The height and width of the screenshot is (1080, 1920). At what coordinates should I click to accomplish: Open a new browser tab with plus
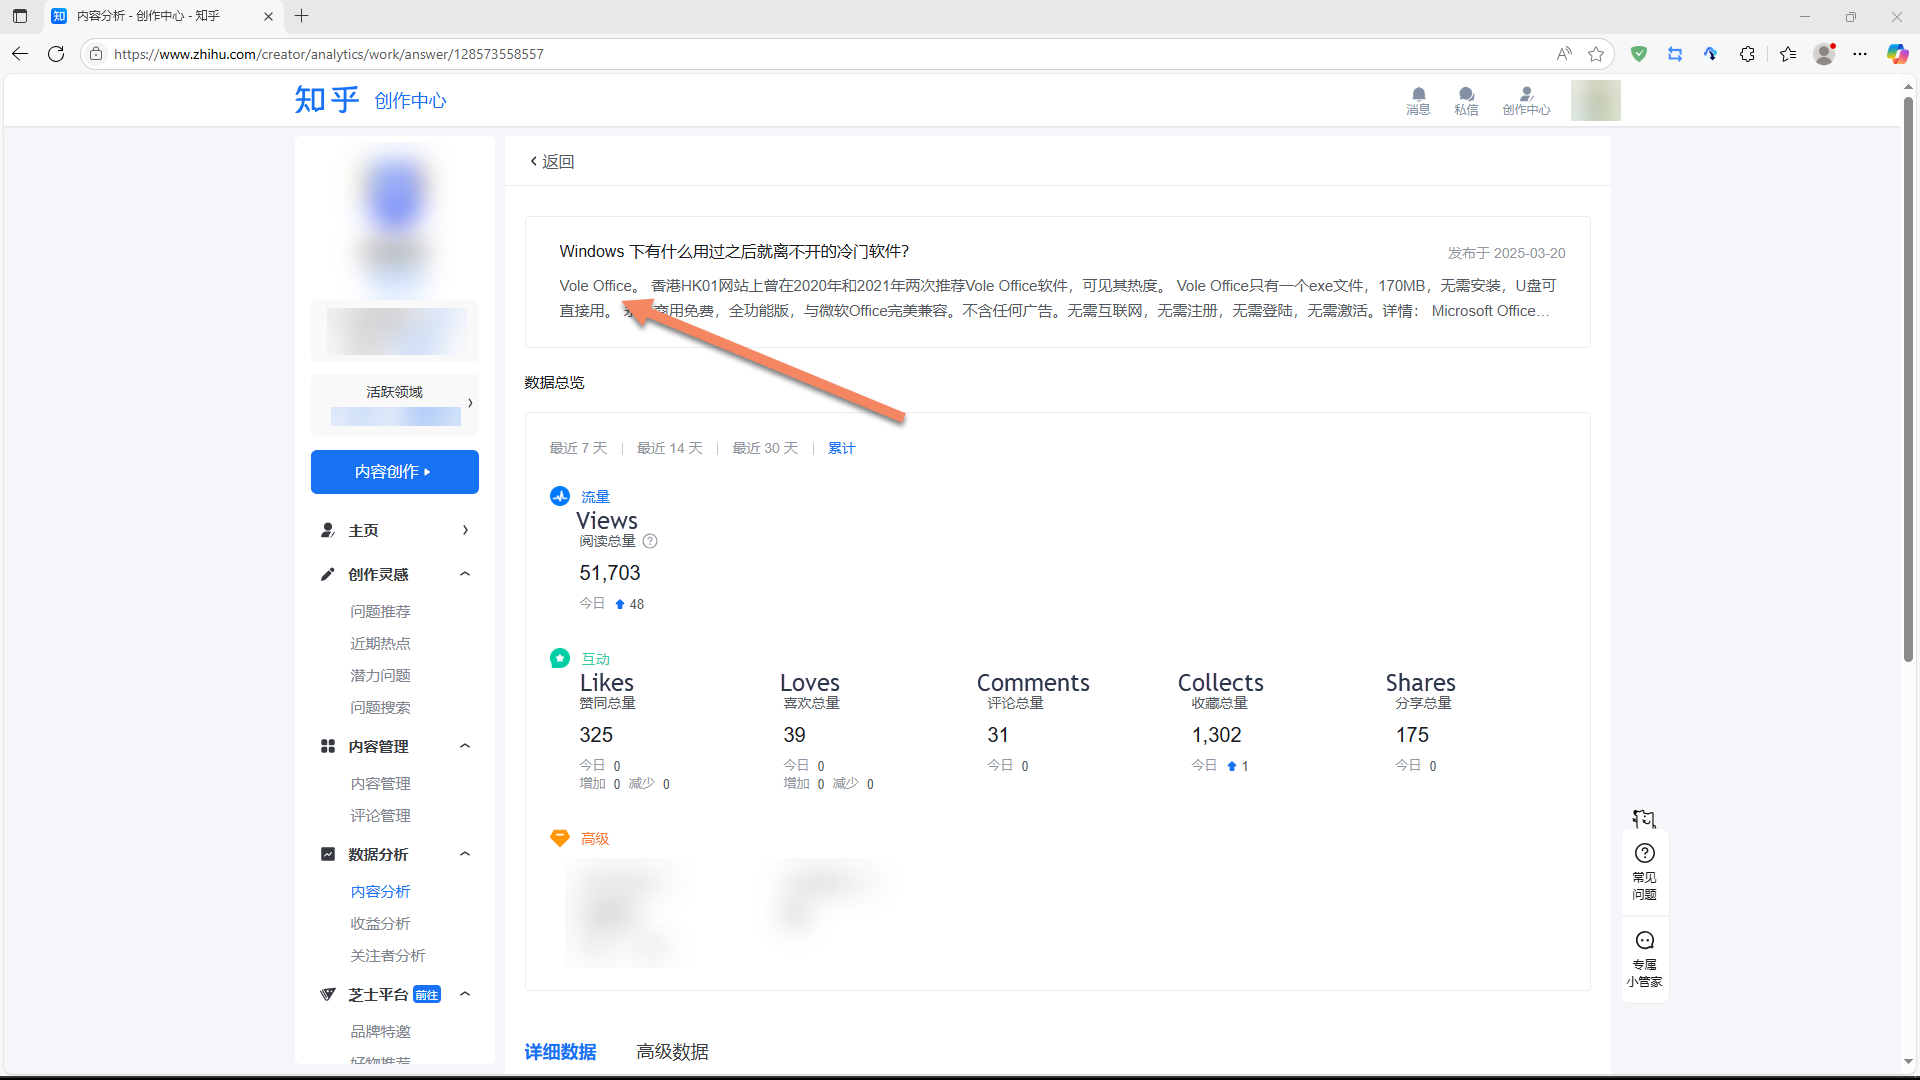(x=302, y=16)
